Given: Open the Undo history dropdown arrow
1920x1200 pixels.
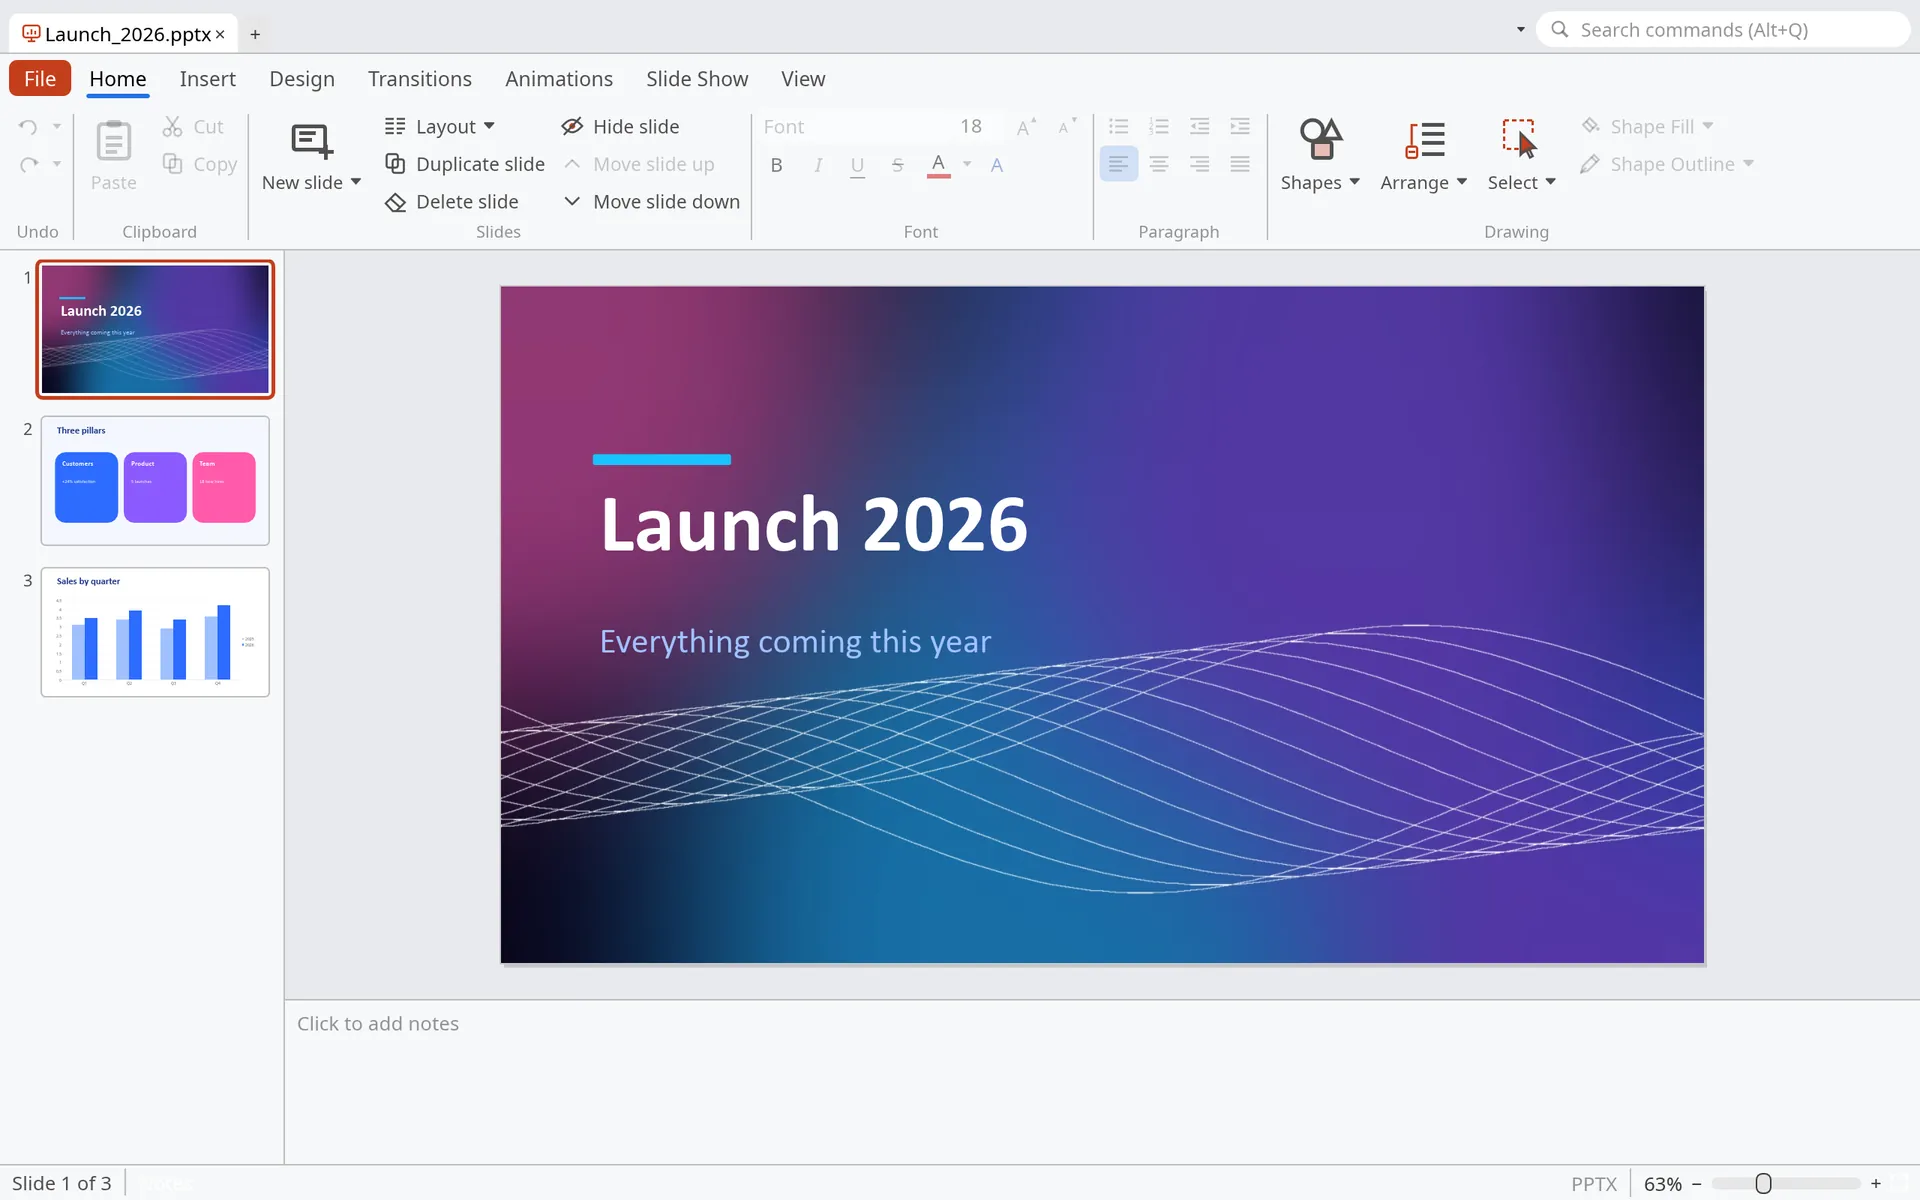Looking at the screenshot, I should pos(57,126).
